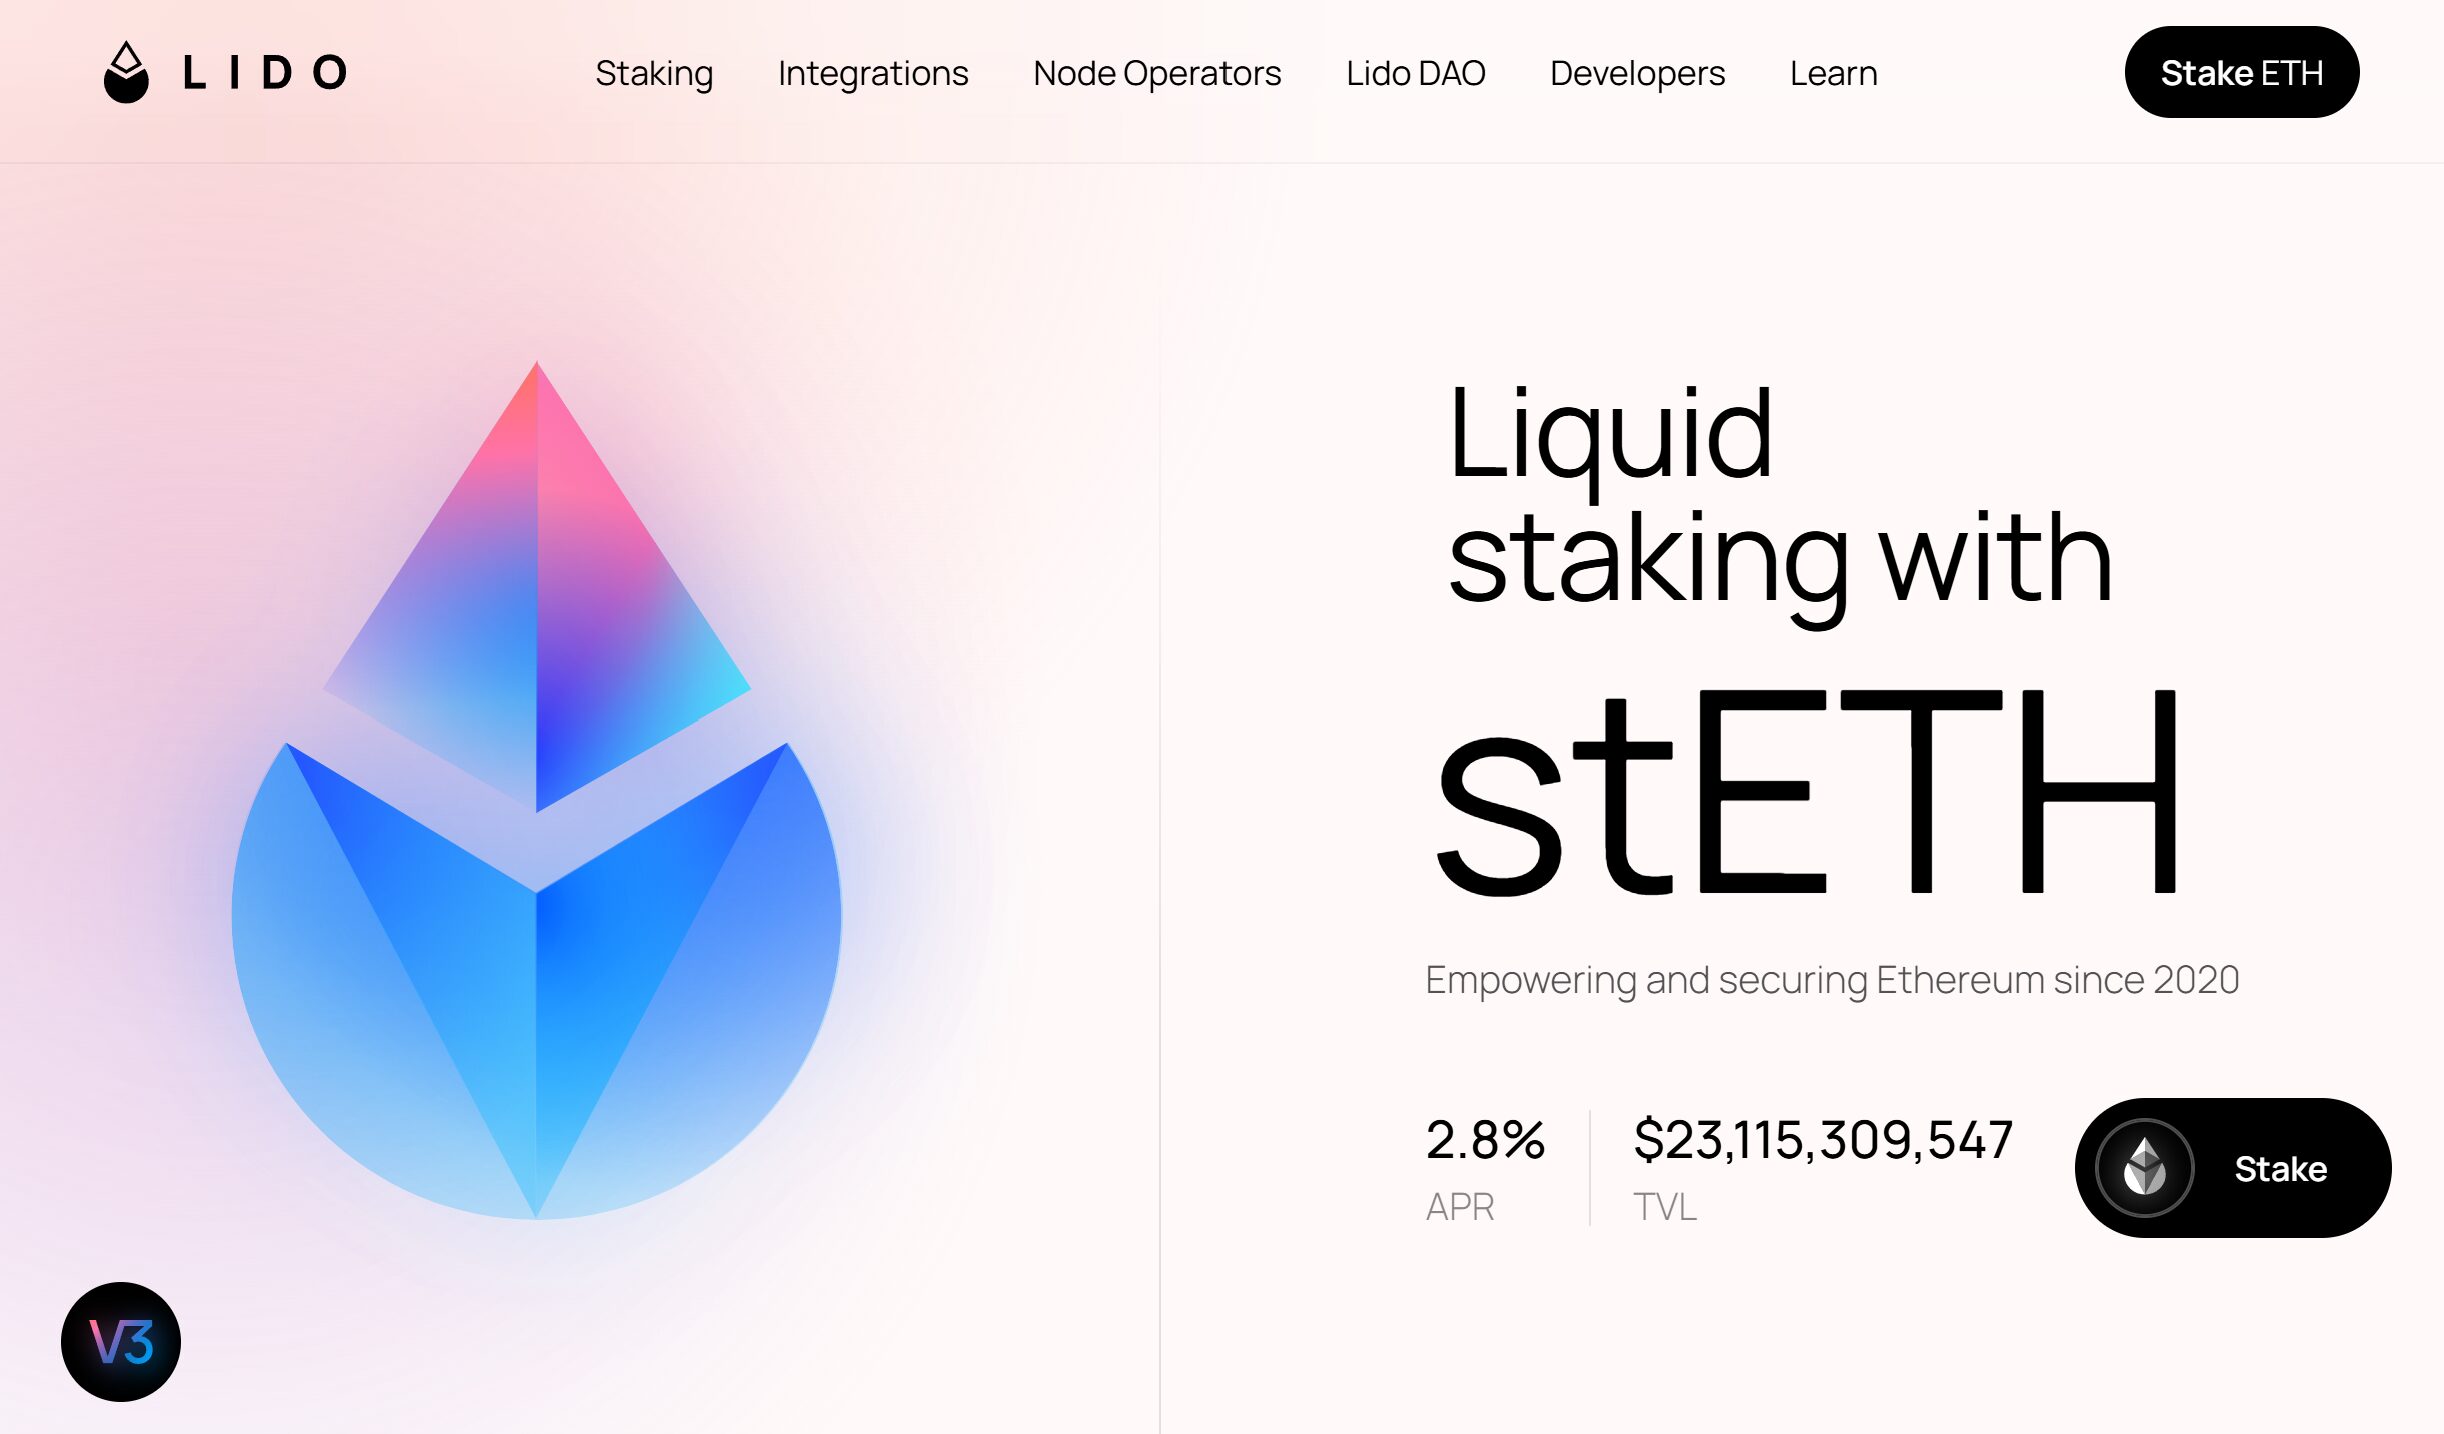This screenshot has width=2444, height=1434.
Task: Open the Lido DAO menu
Action: [x=1415, y=73]
